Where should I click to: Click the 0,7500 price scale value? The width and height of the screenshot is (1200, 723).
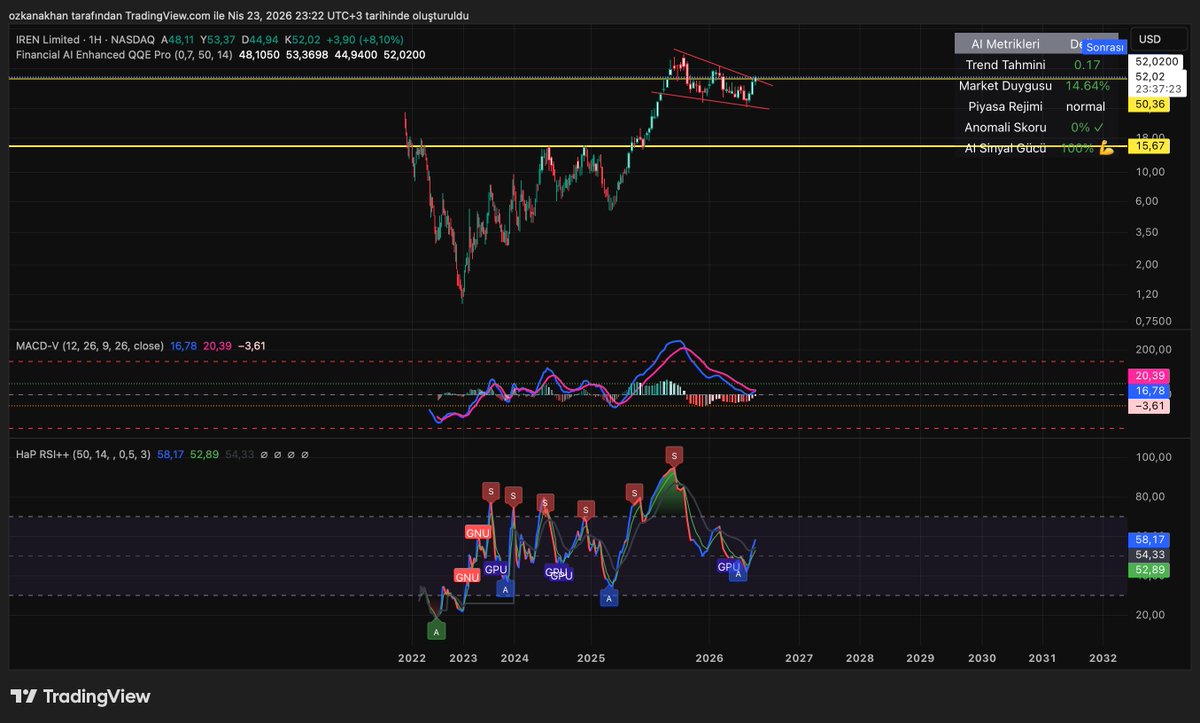1154,321
